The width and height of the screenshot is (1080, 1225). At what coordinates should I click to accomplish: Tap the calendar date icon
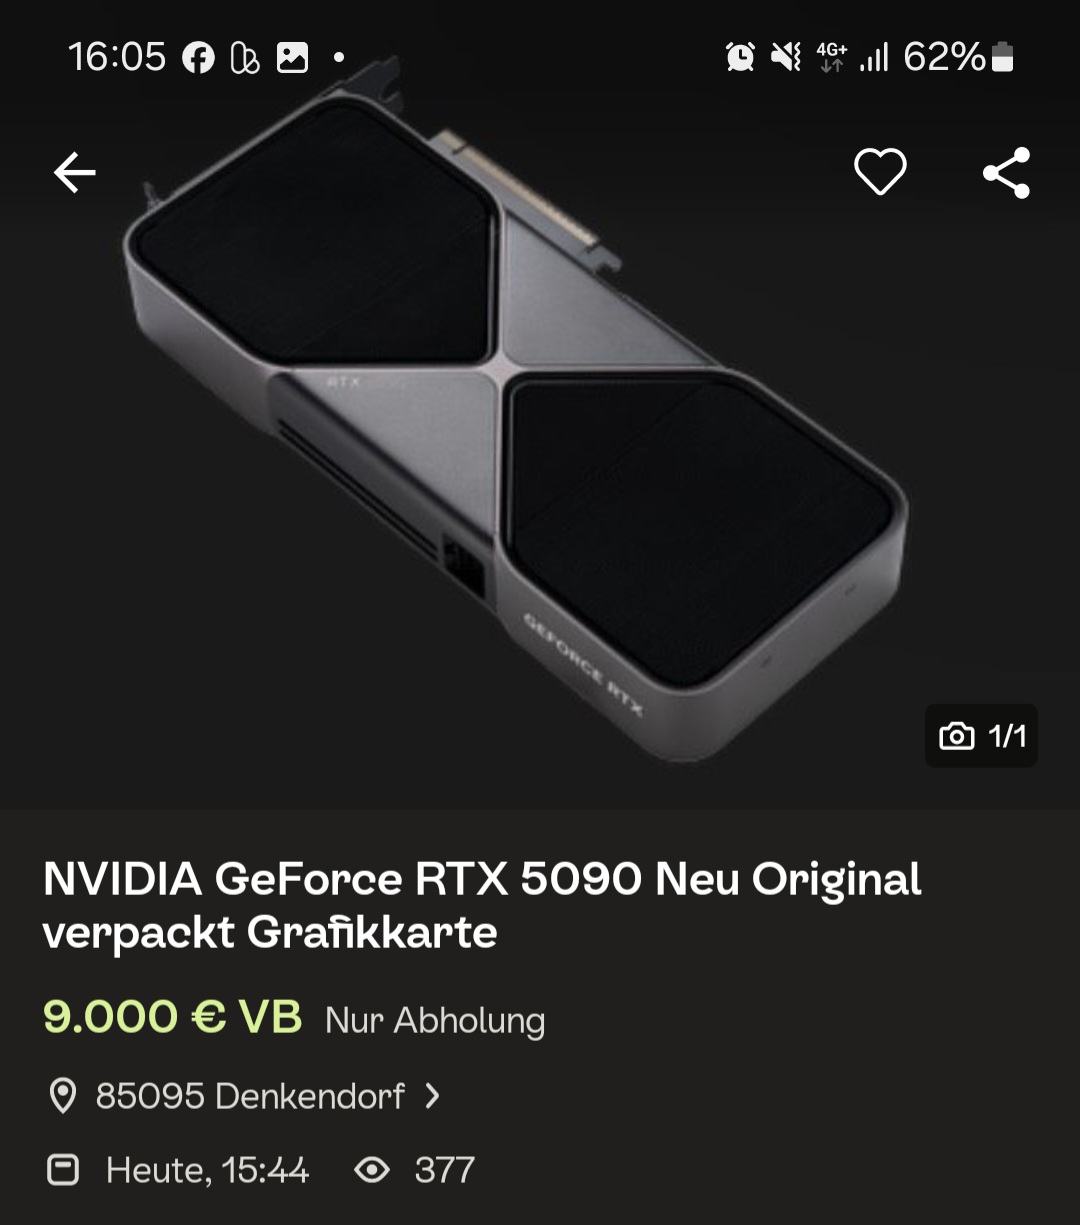coord(63,1170)
